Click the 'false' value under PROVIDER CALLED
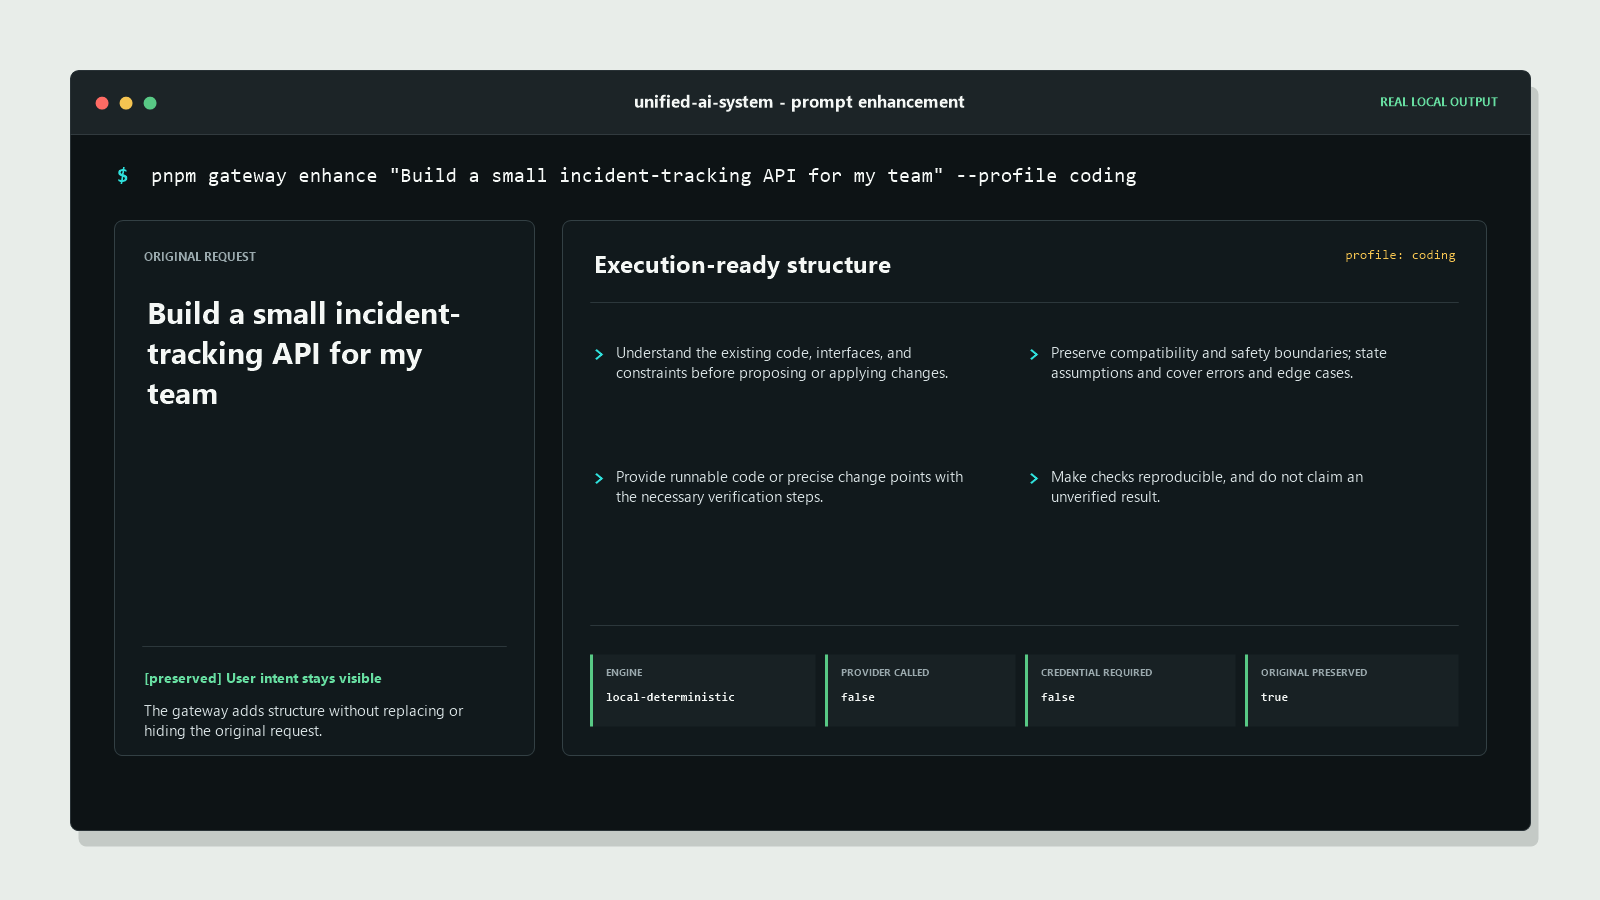 pyautogui.click(x=858, y=697)
